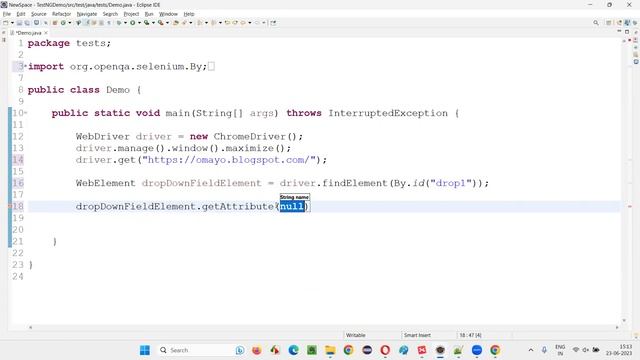Screen dimensions: 640x360
Task: Click the Open Perspective icon
Action: pyautogui.click(x=609, y=23)
